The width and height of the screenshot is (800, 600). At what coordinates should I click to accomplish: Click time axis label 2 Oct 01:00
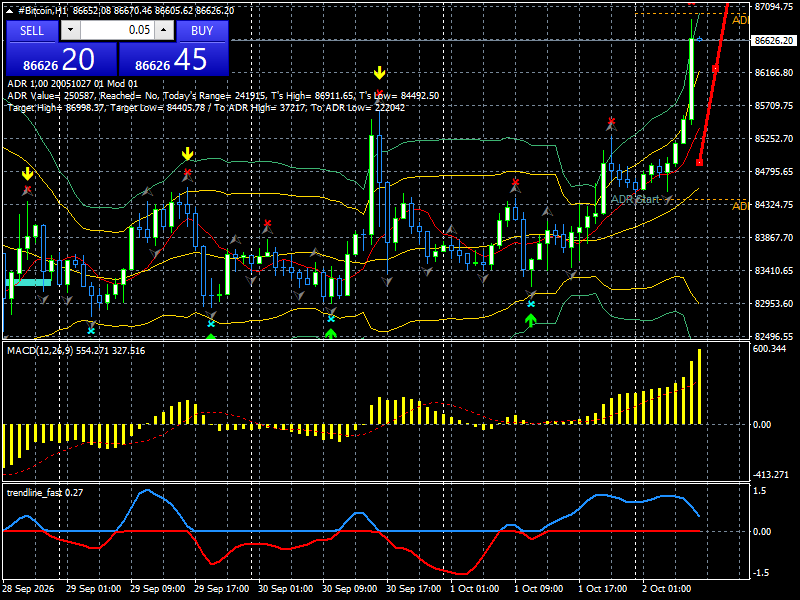pyautogui.click(x=666, y=588)
